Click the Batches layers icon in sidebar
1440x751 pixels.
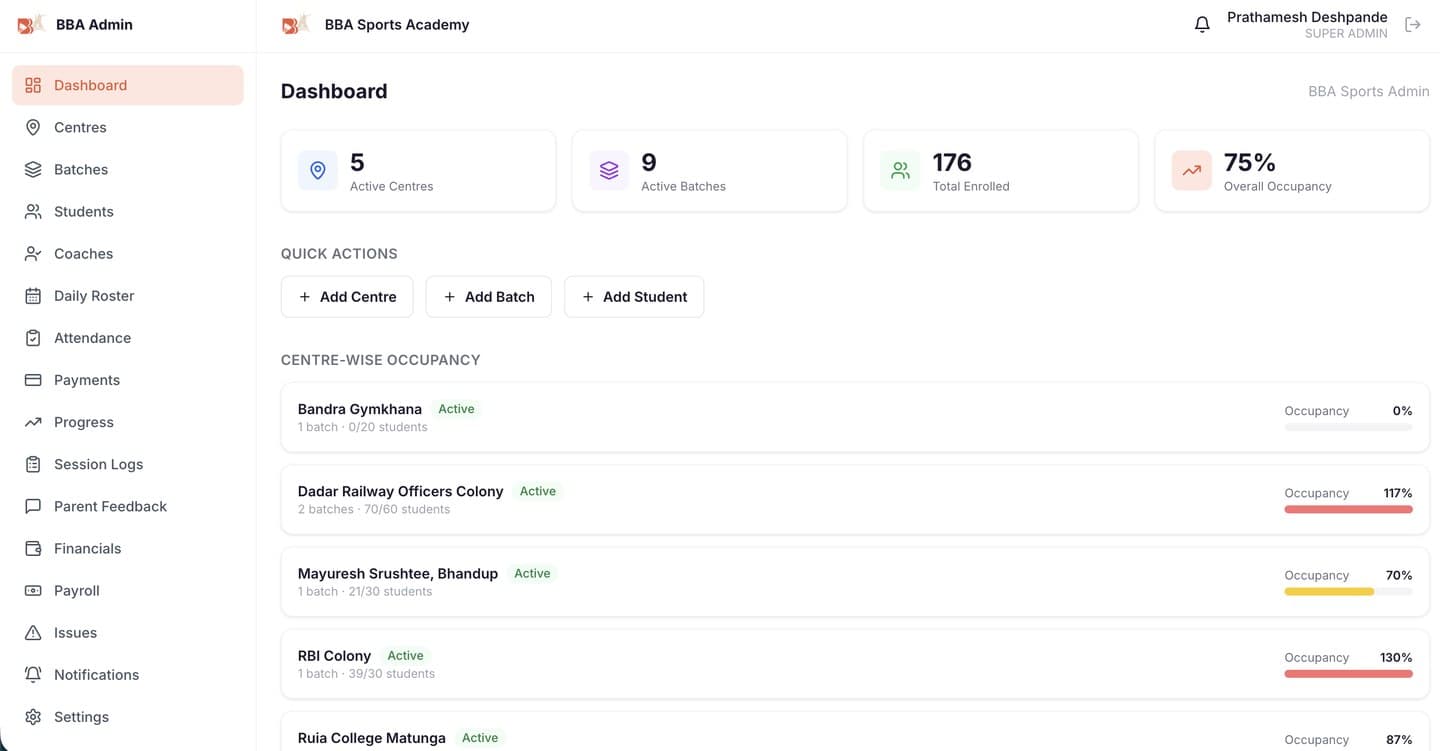[33, 169]
